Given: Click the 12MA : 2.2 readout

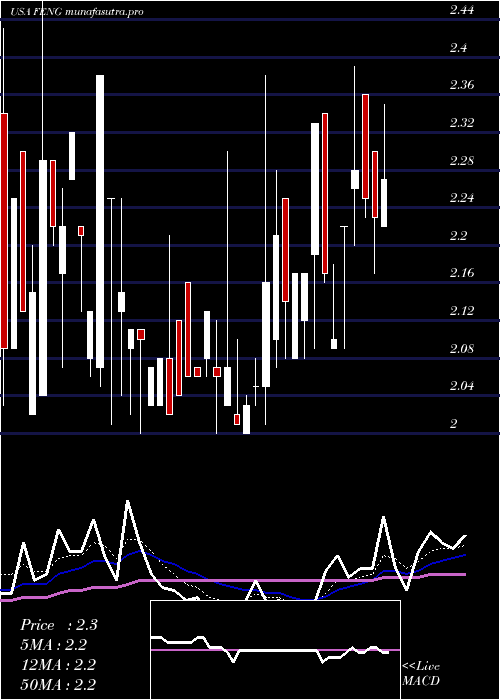Looking at the screenshot, I should (x=58, y=665).
